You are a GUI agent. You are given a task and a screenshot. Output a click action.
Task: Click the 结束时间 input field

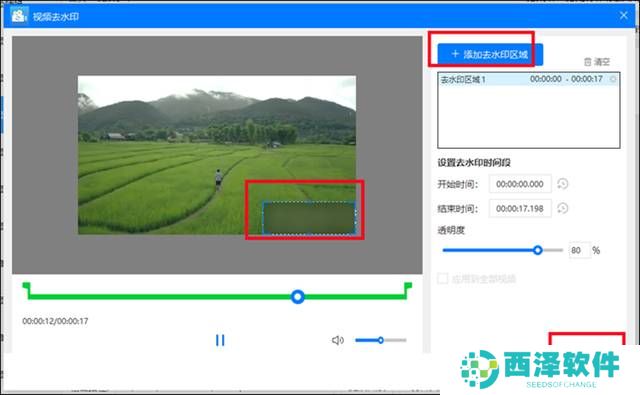(x=520, y=209)
